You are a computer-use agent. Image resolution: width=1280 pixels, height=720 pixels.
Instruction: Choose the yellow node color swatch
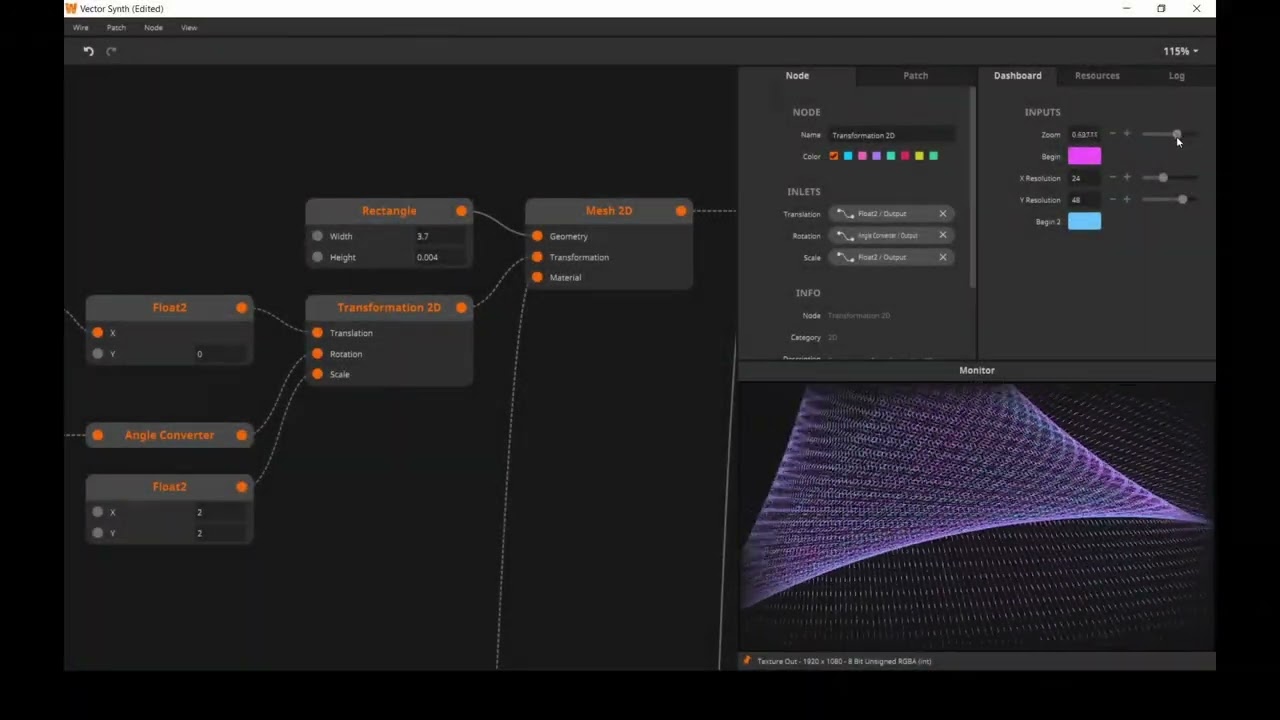(x=919, y=156)
